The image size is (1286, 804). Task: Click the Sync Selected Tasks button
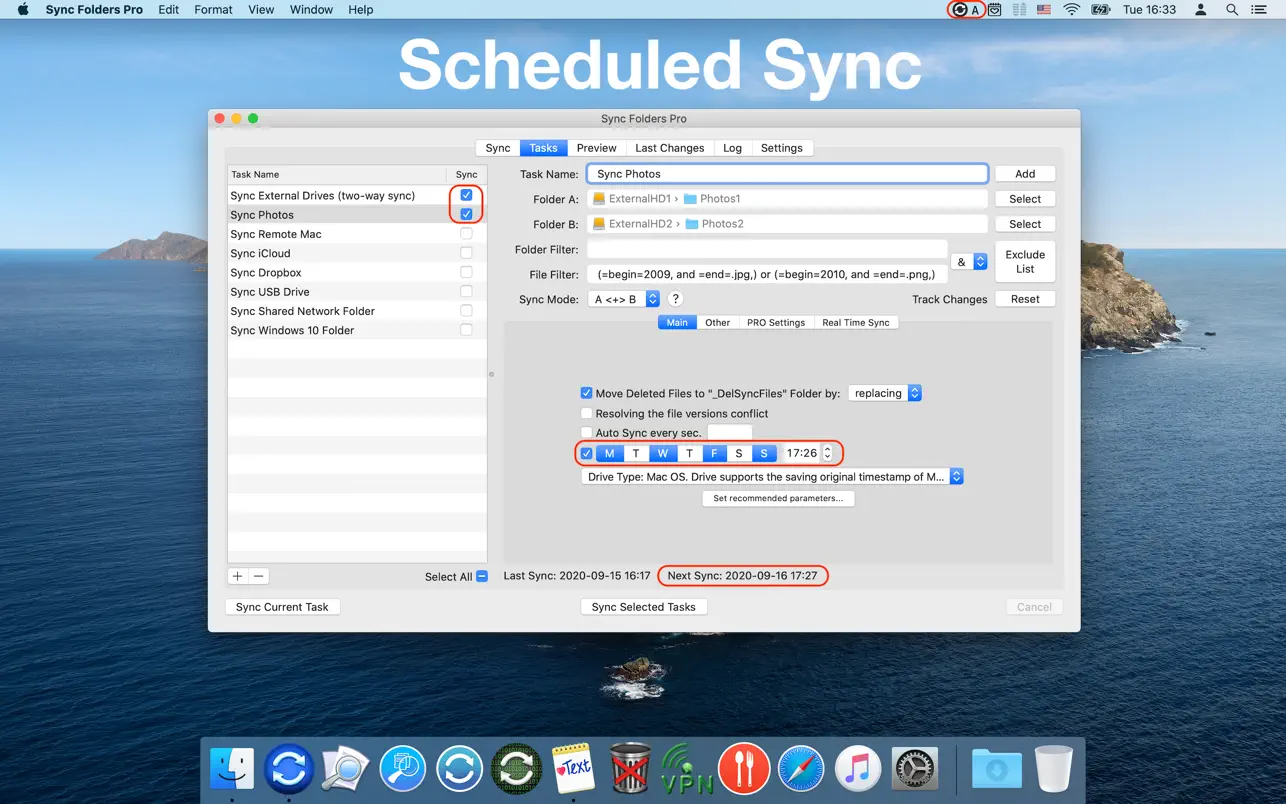click(643, 607)
